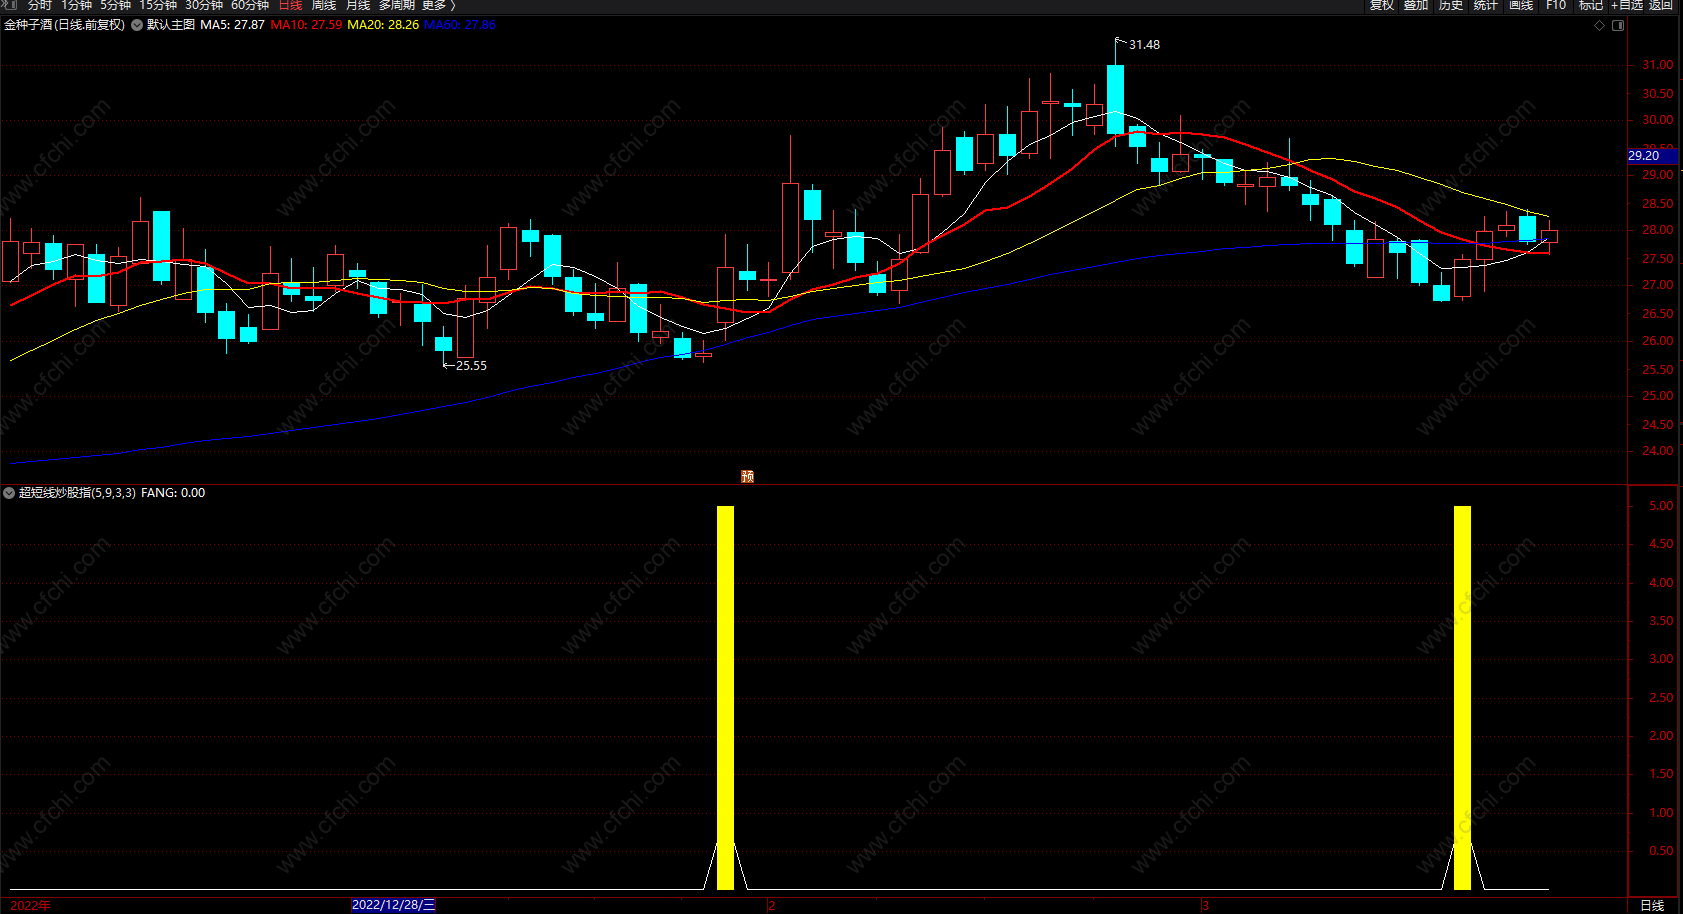The image size is (1683, 914).
Task: Switch to the 分时 intraday chart
Action: [40, 5]
